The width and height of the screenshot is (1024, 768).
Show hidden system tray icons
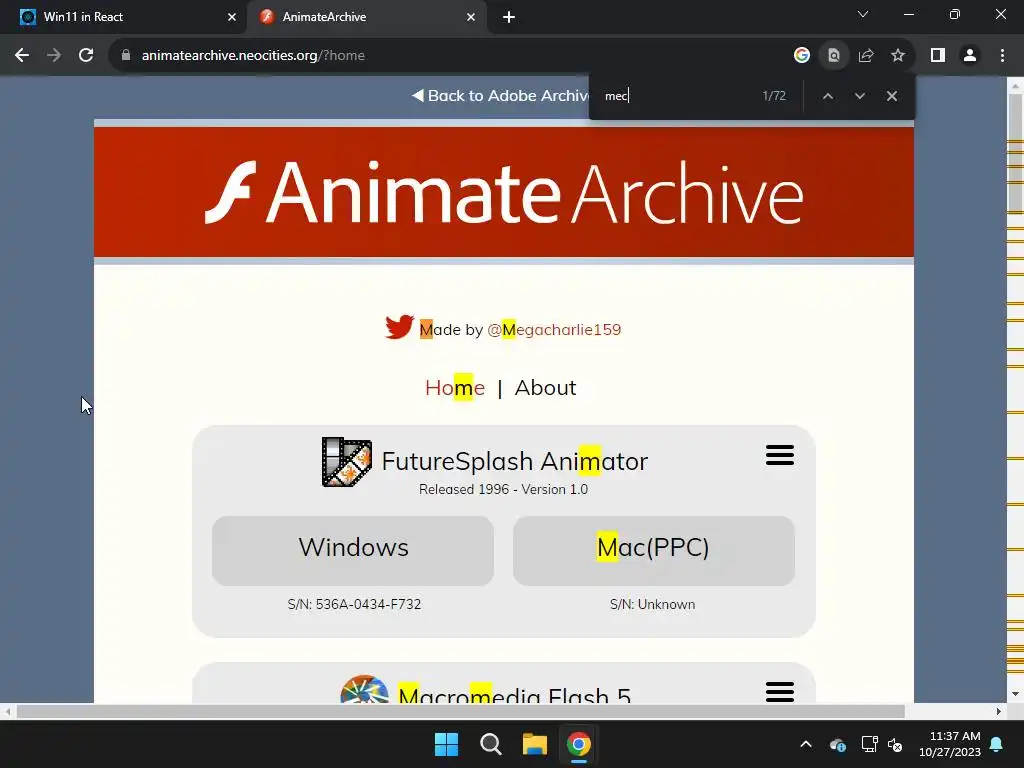point(806,744)
